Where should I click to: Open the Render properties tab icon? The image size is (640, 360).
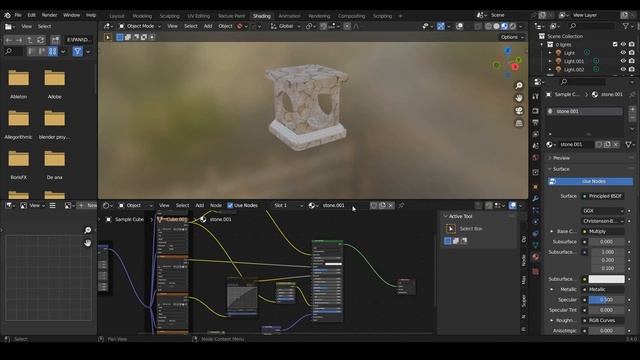(x=536, y=111)
